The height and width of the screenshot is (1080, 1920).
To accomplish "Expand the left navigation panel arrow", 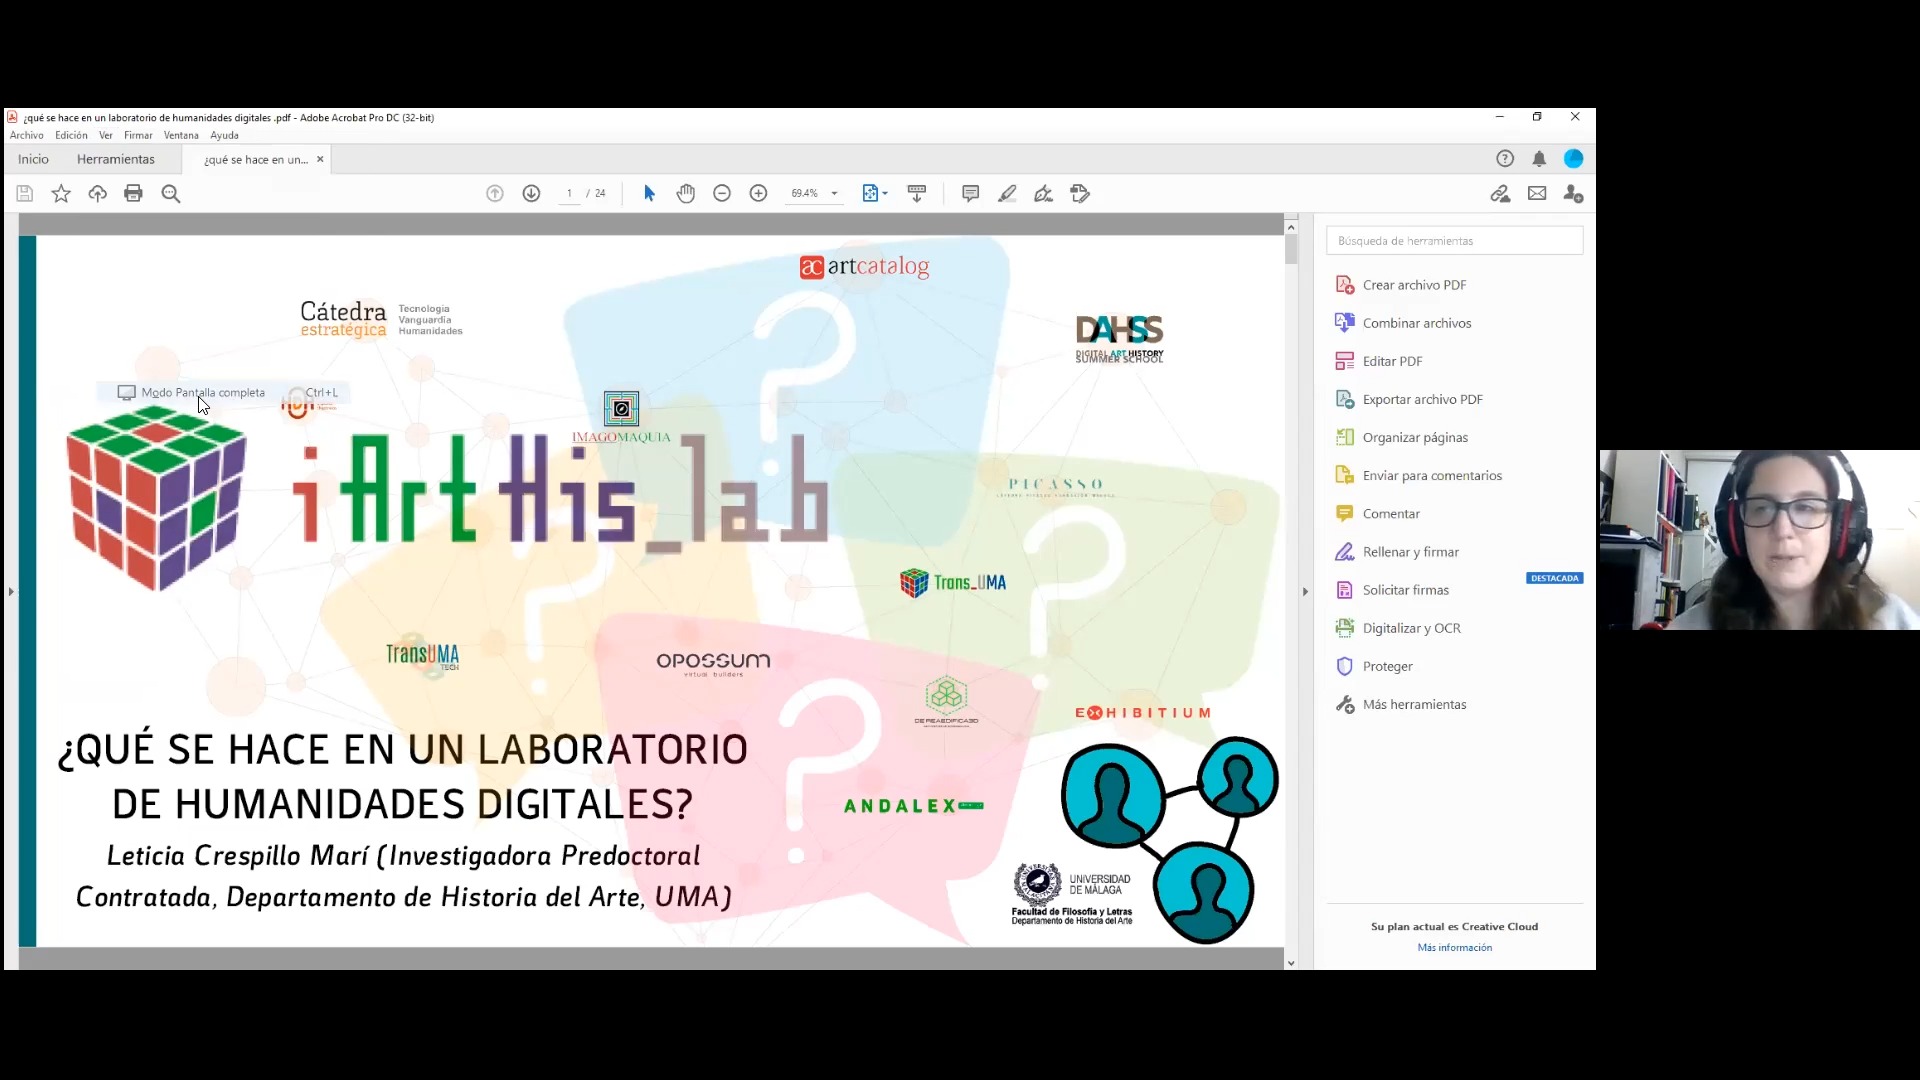I will click(x=11, y=592).
